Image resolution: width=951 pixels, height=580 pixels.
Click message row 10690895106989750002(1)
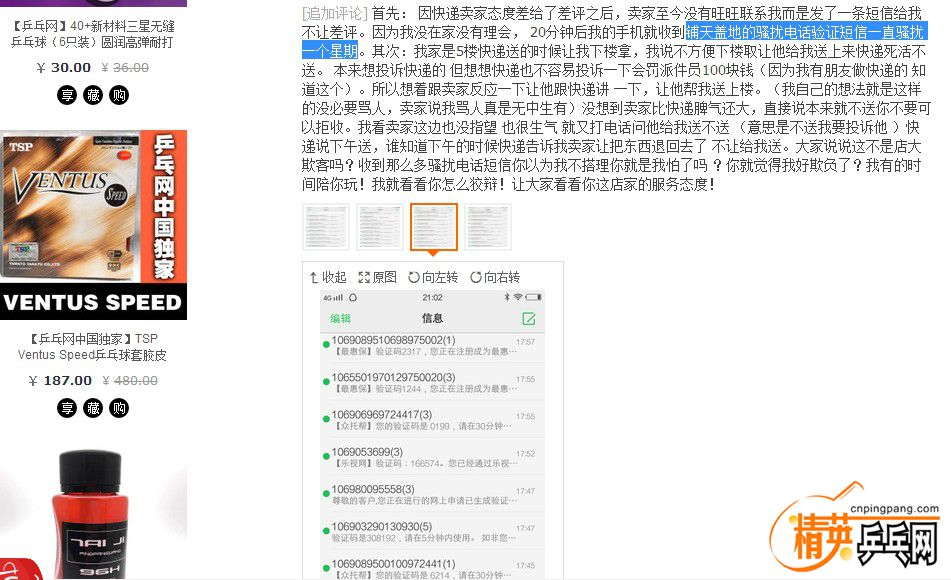point(432,345)
